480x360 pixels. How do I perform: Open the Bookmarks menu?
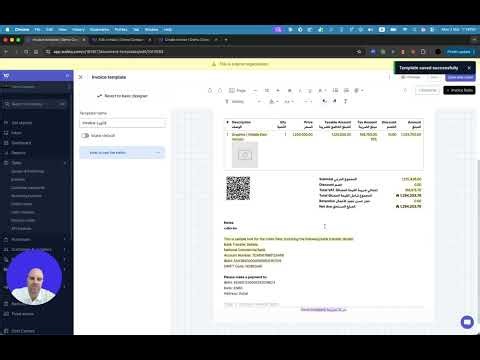pyautogui.click(x=99, y=30)
